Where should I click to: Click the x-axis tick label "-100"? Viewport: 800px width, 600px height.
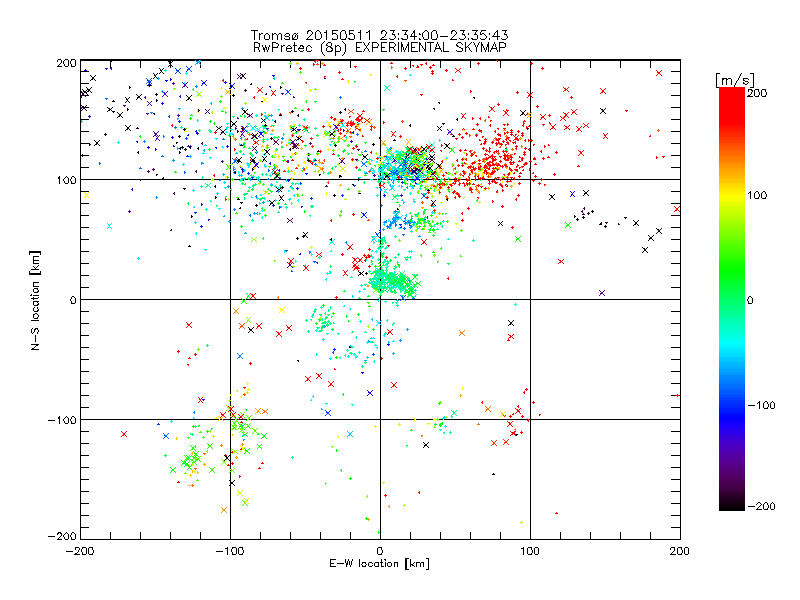click(230, 551)
